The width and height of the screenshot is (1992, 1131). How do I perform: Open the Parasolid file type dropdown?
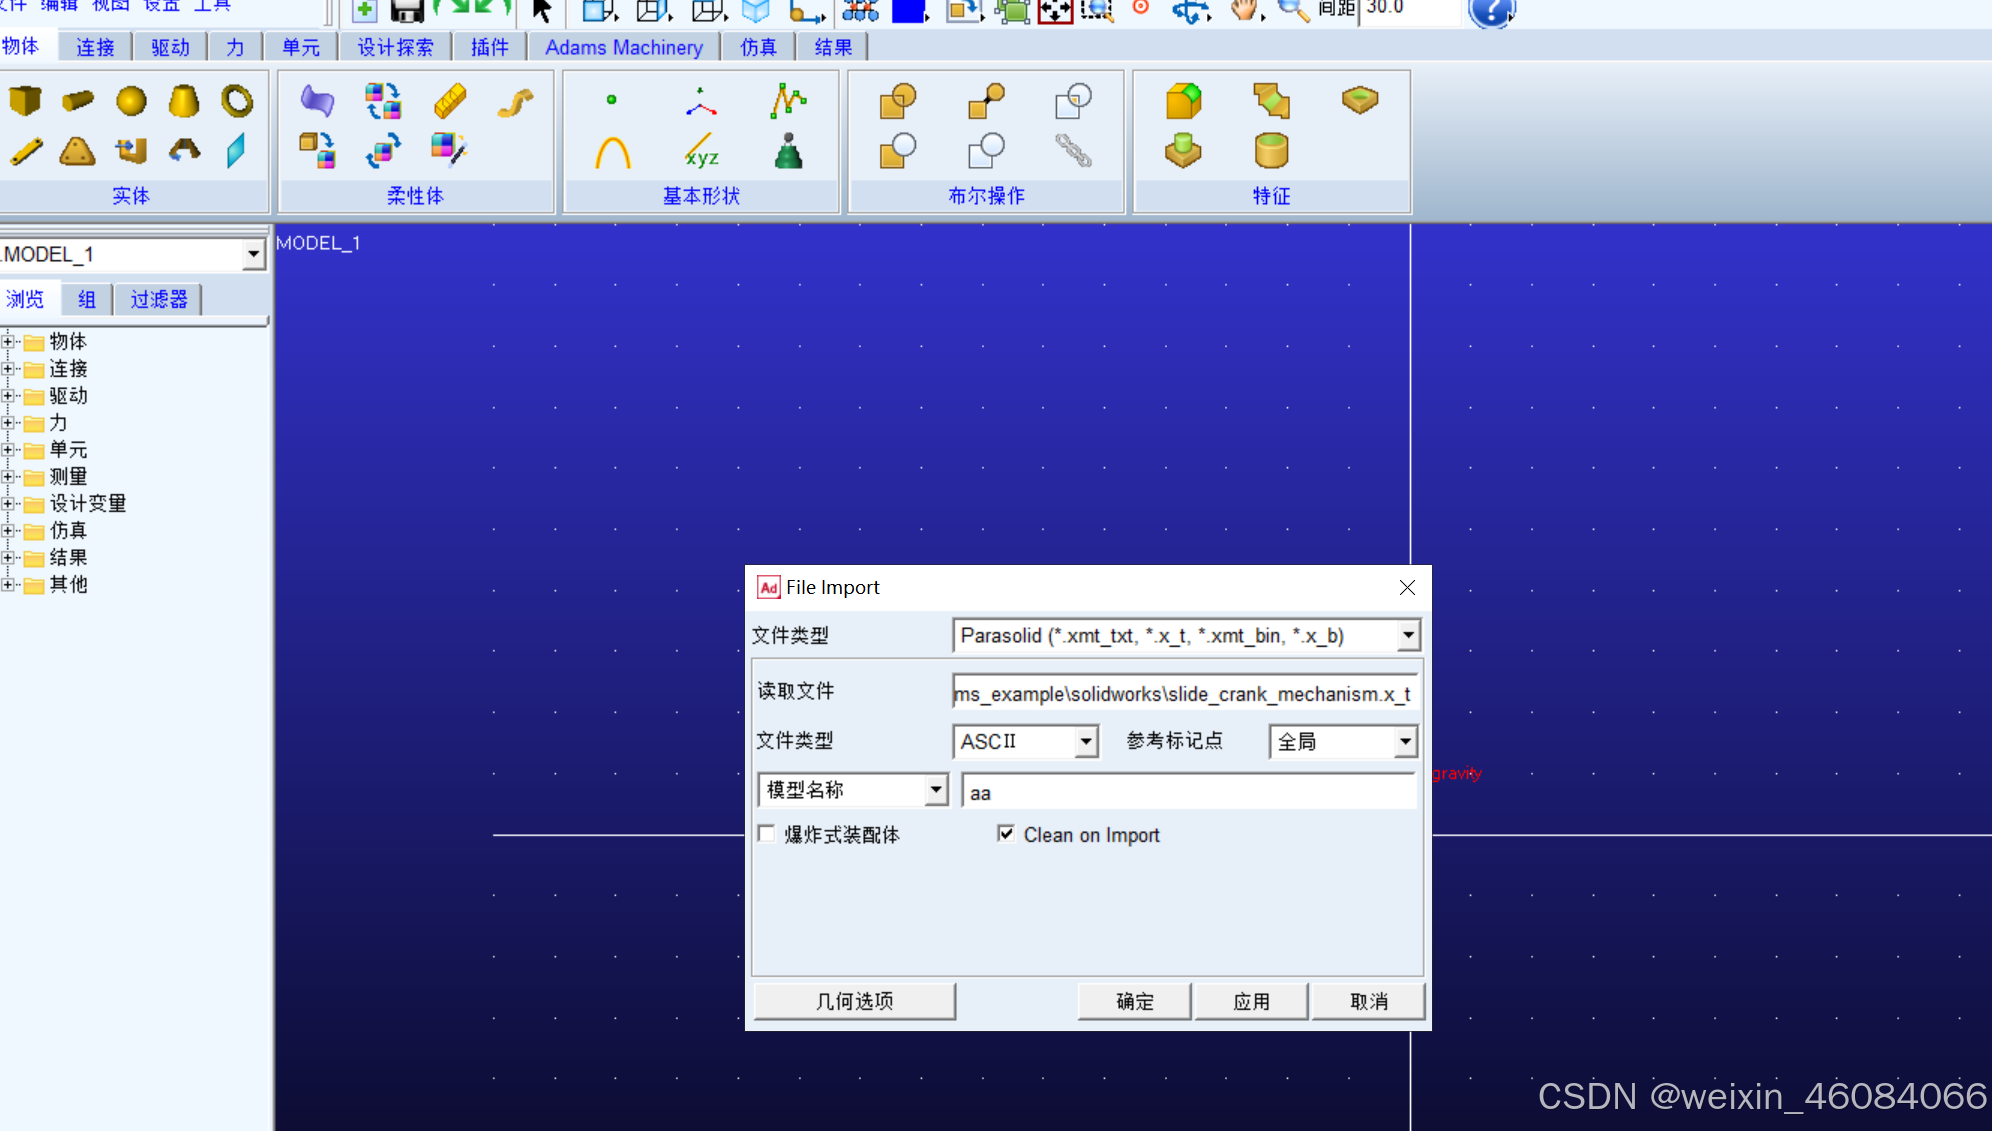pos(1408,635)
